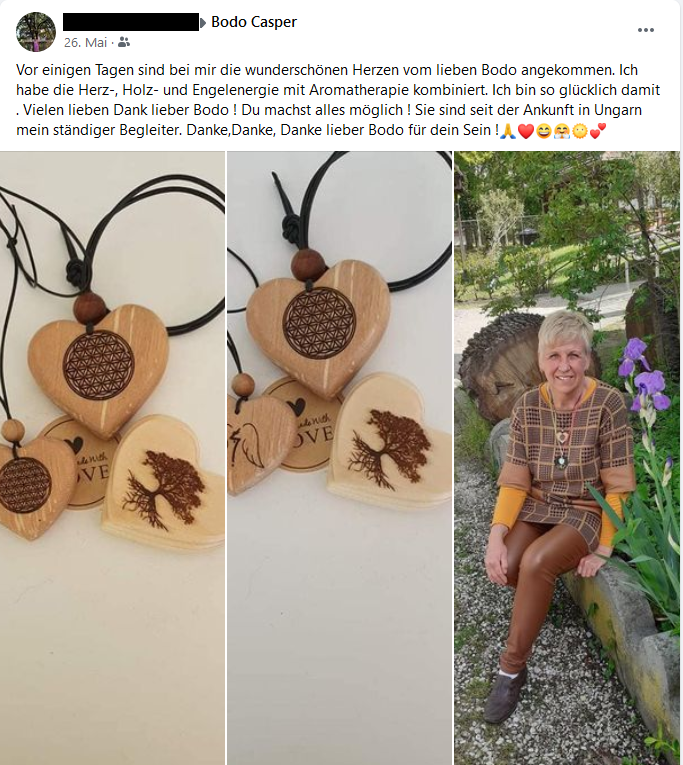Viewport: 683px width, 765px height.
Task: Open Bodo Casper's profile link
Action: 254,22
